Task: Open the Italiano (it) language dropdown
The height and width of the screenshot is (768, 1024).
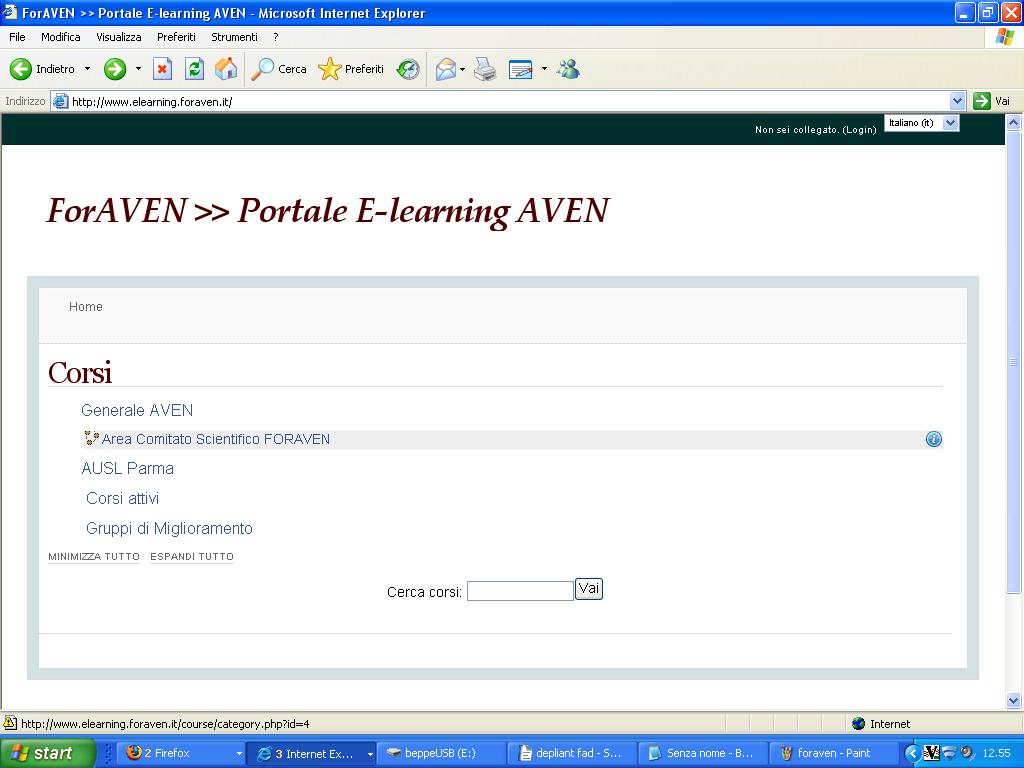Action: (921, 123)
